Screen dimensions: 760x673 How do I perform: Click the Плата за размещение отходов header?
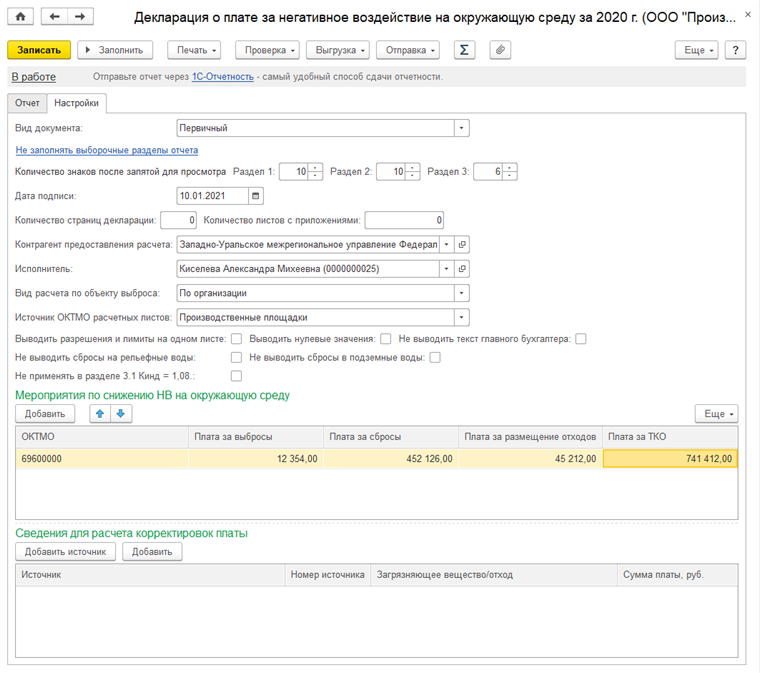[530, 437]
